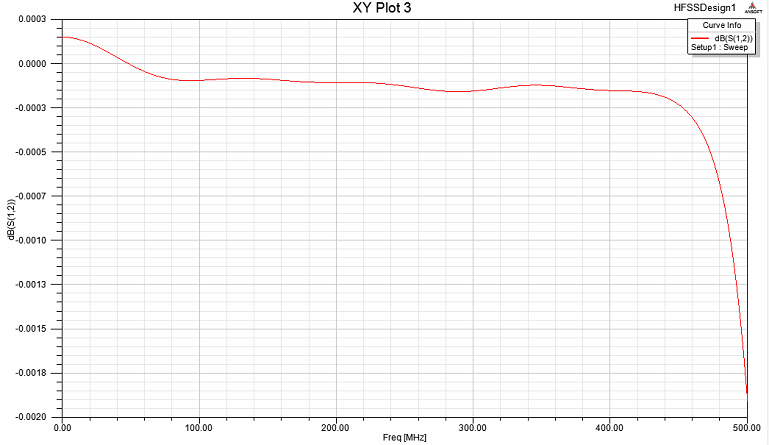Click the Setup1 : Sweep legend text
The image size is (769, 445).
click(719, 47)
